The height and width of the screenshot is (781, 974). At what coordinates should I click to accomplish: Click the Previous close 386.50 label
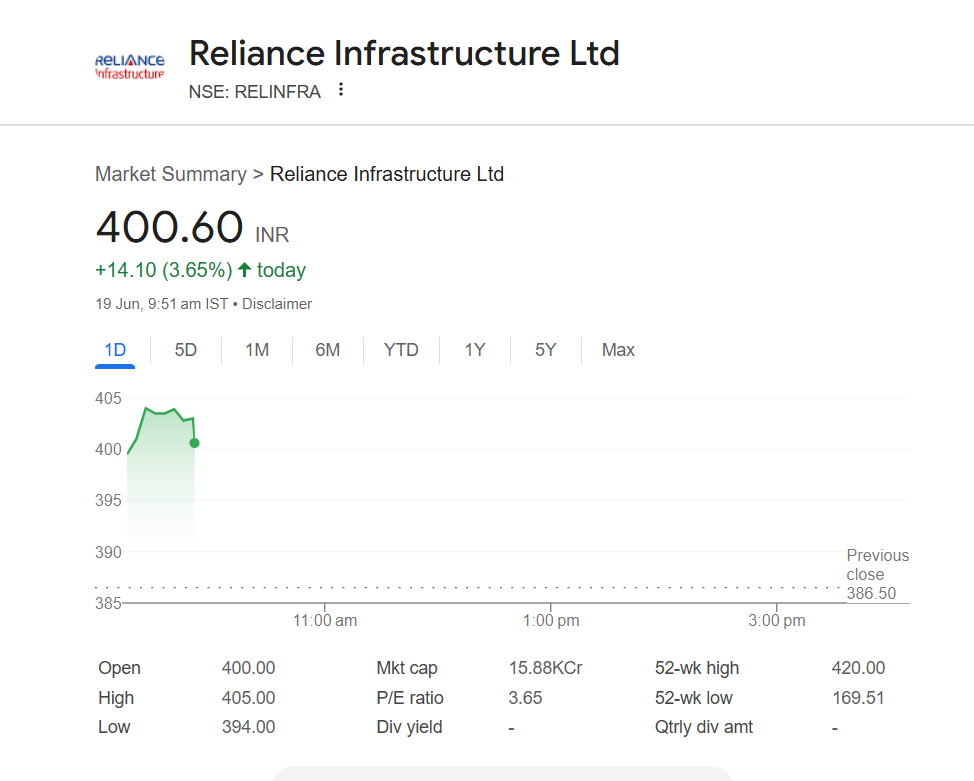[877, 574]
